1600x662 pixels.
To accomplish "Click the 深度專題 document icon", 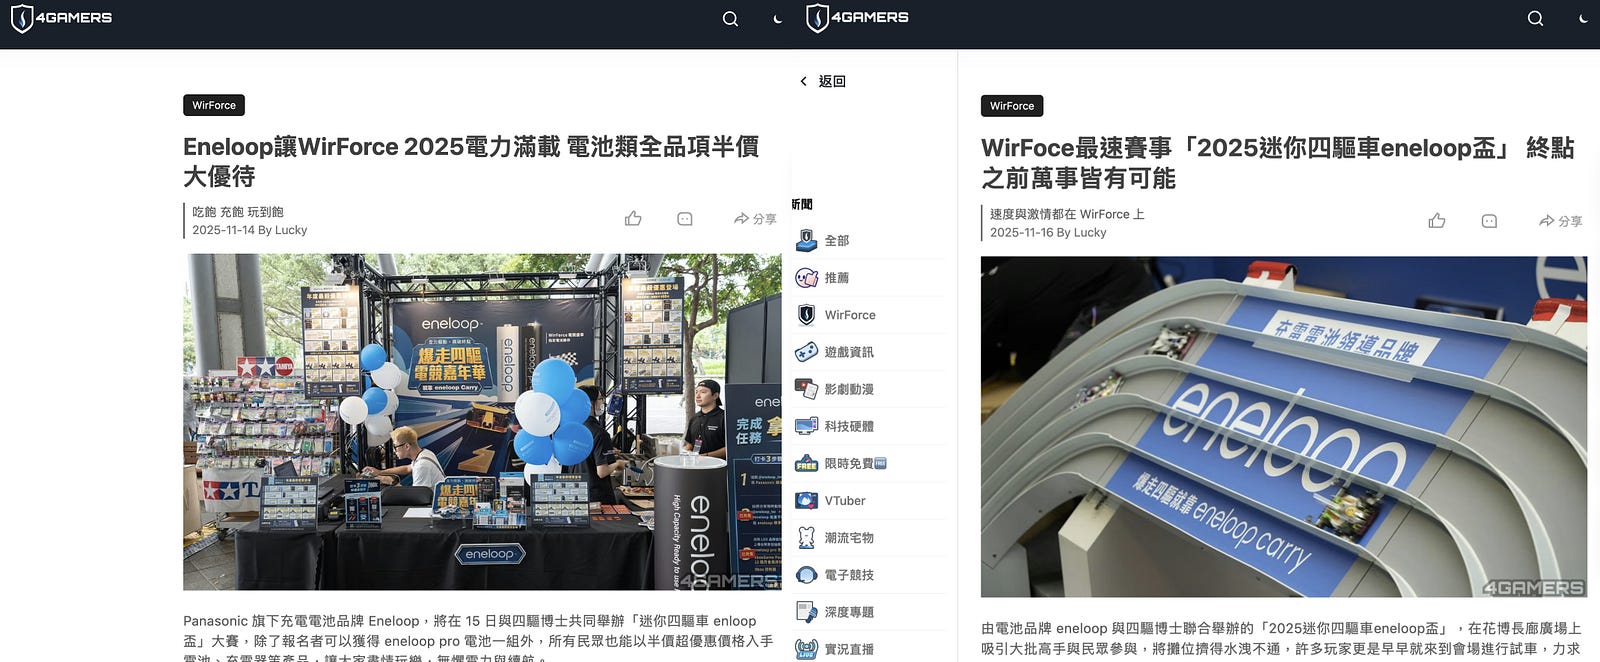I will click(x=806, y=612).
